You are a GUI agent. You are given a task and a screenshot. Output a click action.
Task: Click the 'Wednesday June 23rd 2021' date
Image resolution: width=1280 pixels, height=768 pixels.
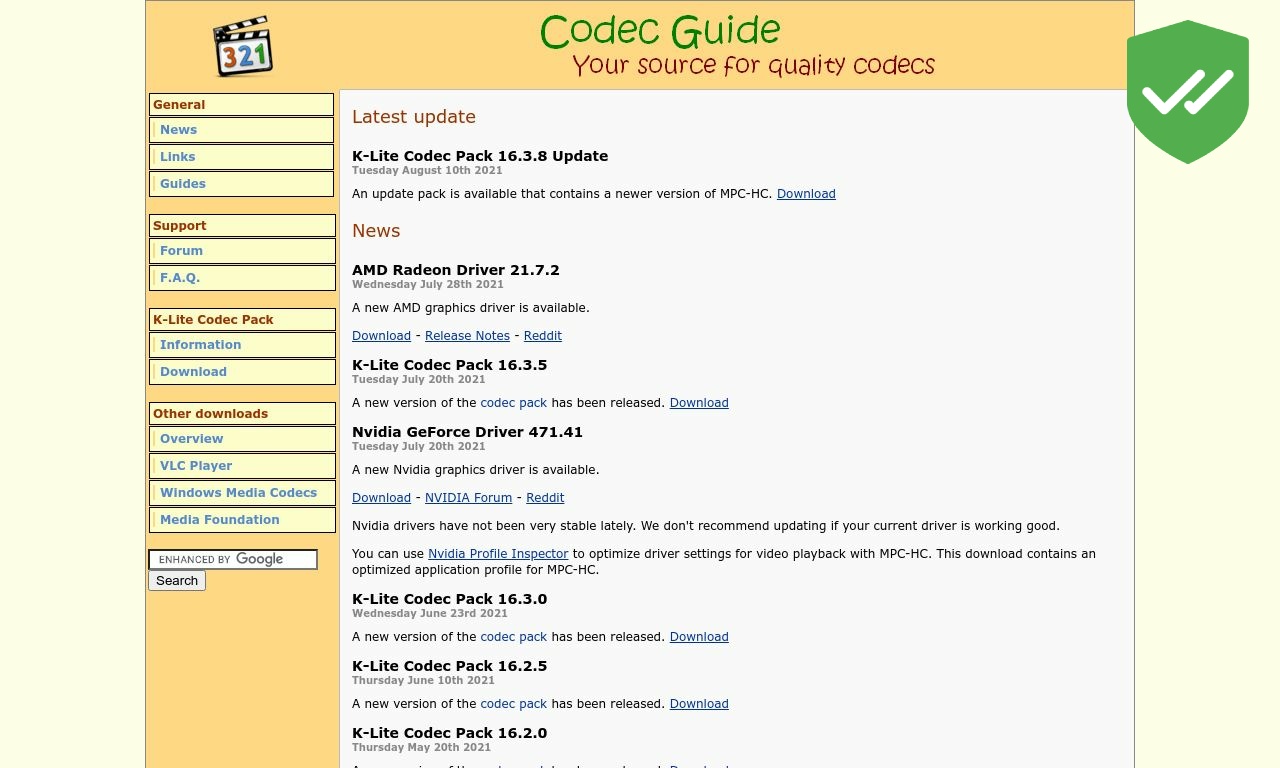(x=430, y=614)
